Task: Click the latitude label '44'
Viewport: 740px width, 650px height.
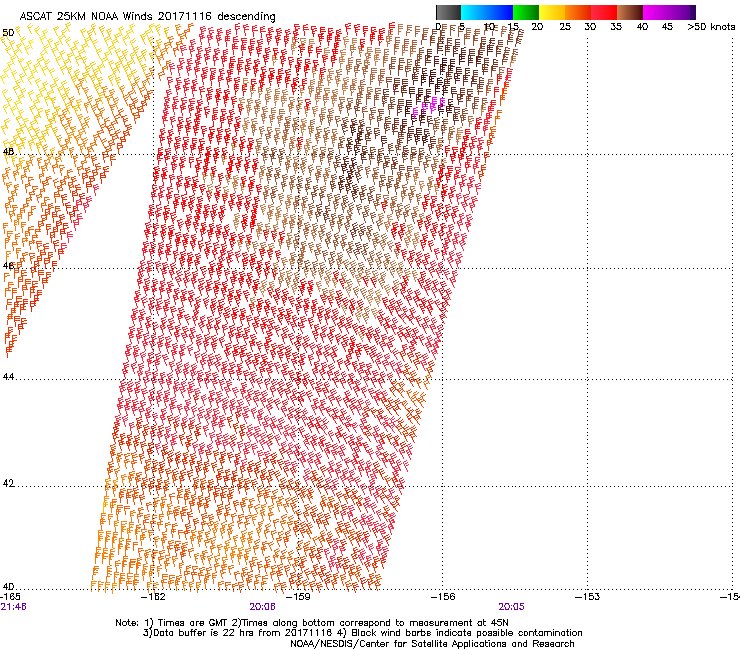Action: [x=8, y=377]
